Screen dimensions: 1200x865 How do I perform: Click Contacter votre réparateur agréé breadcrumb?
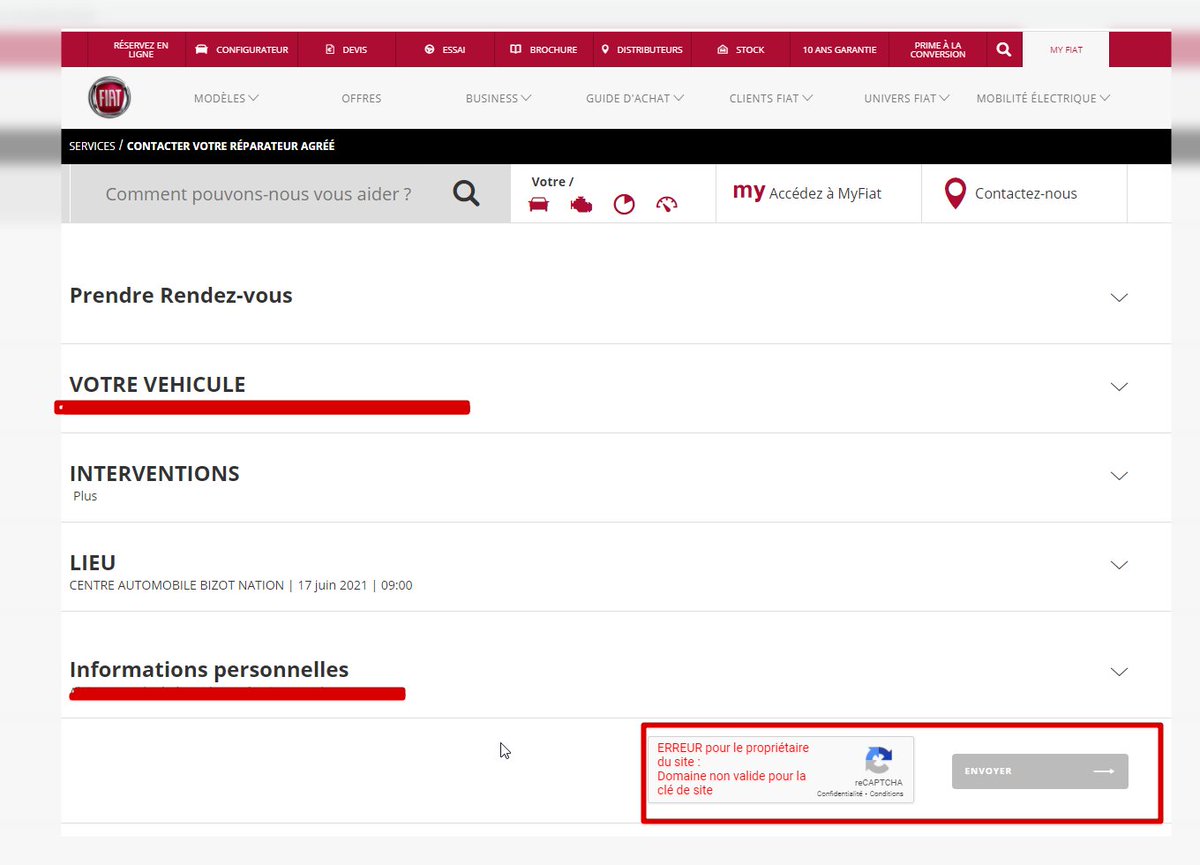click(x=231, y=146)
